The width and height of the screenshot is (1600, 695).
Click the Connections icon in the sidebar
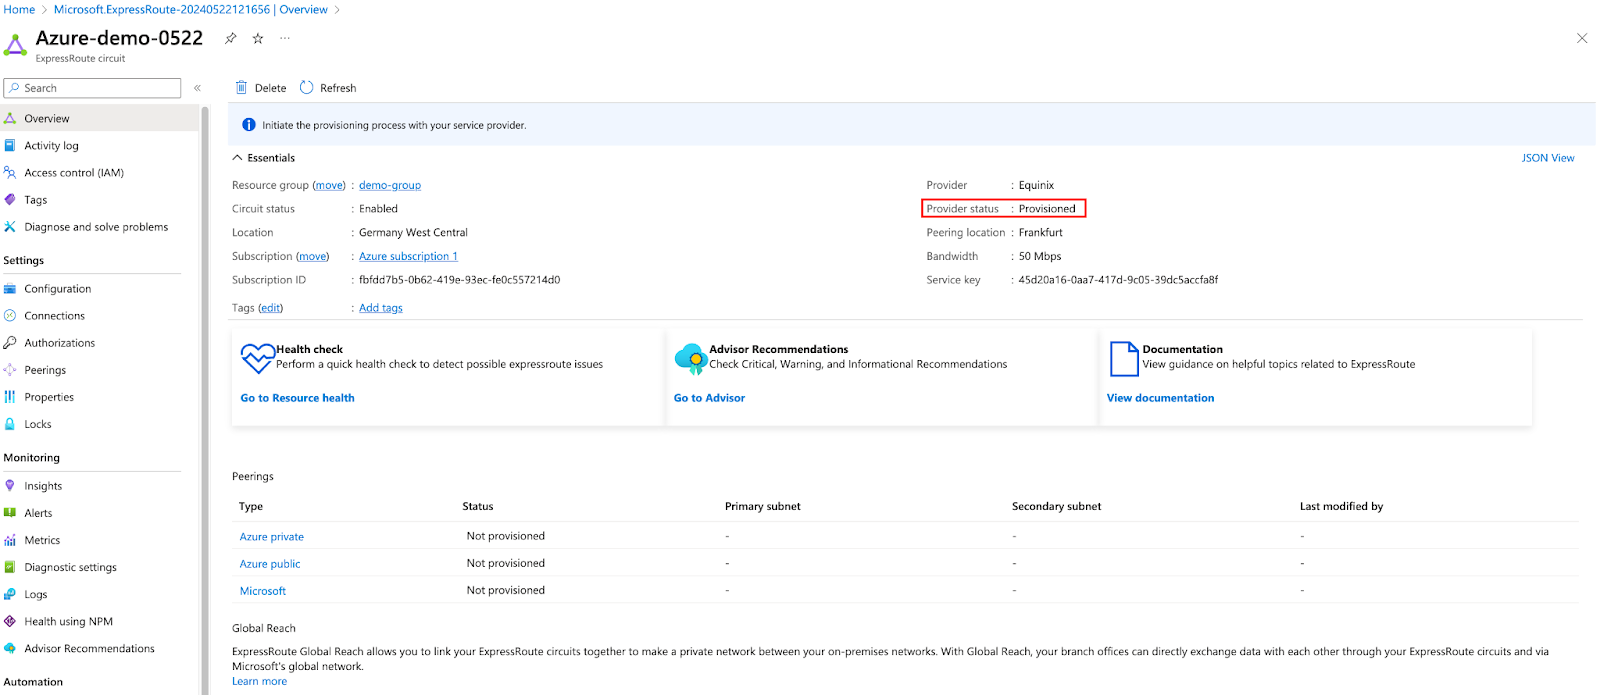10,315
